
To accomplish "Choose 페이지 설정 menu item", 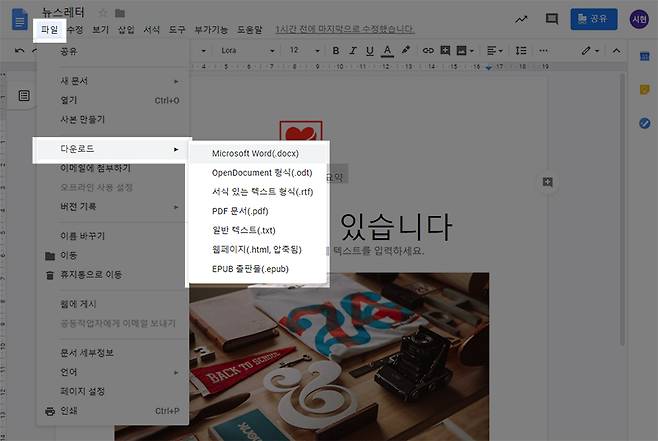I will pos(112,391).
